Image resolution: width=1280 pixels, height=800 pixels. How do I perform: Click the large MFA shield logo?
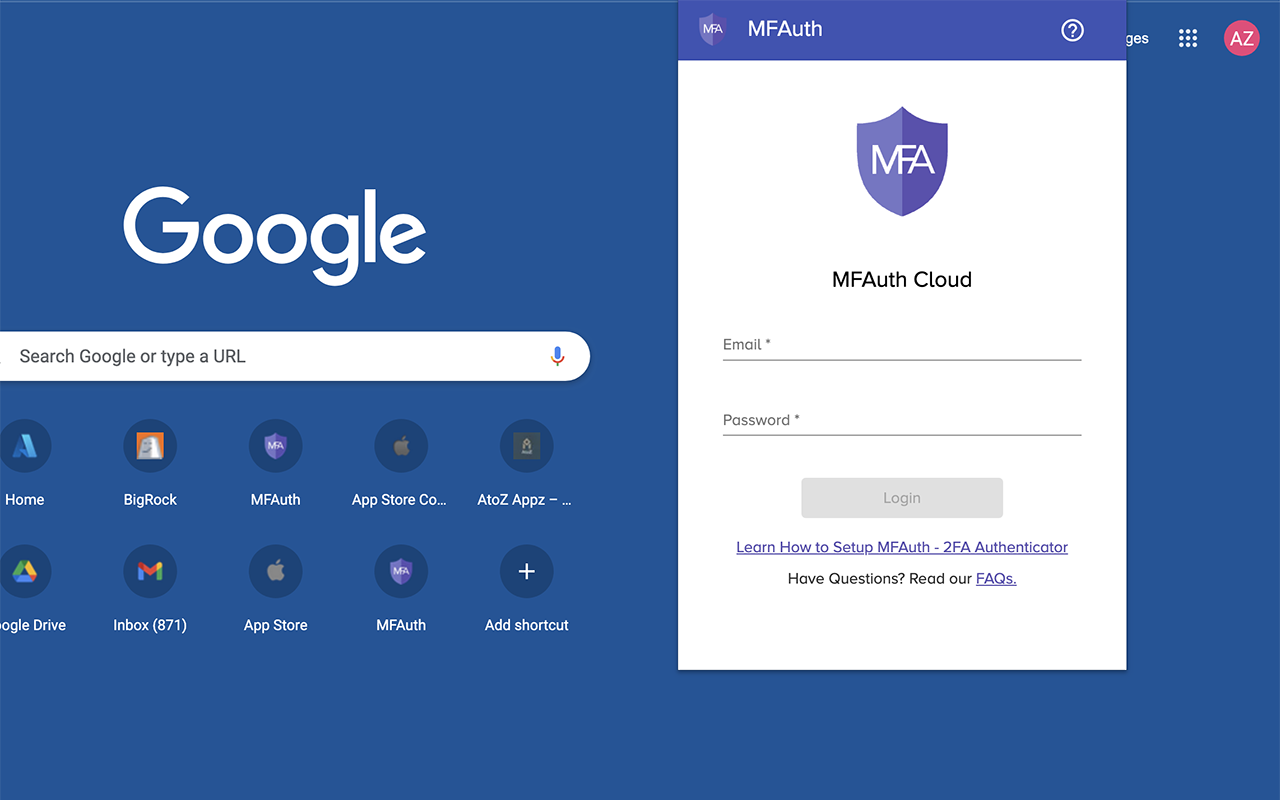tap(902, 161)
